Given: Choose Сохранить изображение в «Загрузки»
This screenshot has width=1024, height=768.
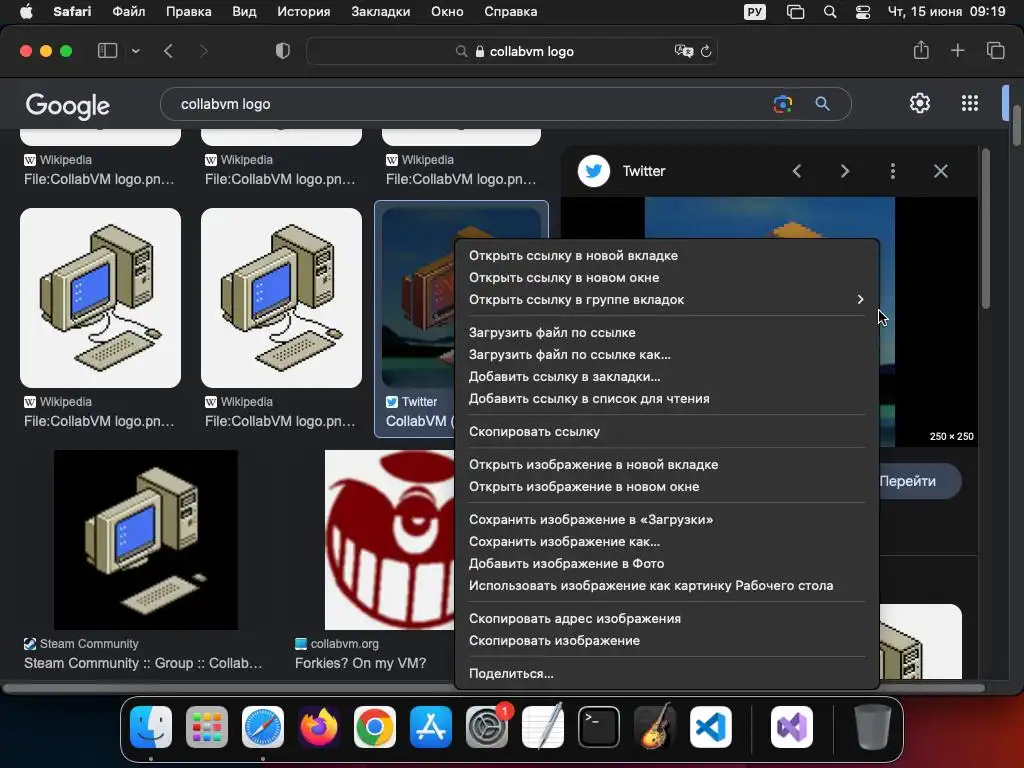Looking at the screenshot, I should 667,519.
